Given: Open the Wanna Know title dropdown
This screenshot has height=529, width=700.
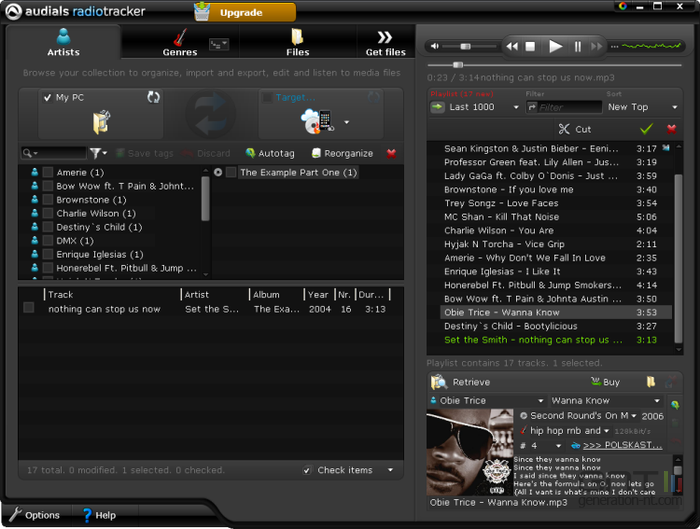Looking at the screenshot, I should (x=657, y=400).
